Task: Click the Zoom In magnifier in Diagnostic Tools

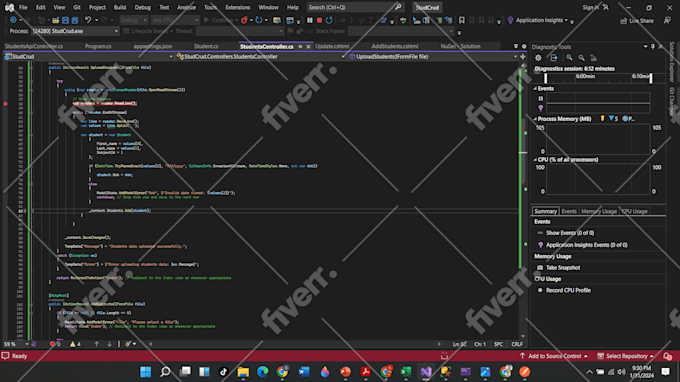Action: [x=569, y=58]
